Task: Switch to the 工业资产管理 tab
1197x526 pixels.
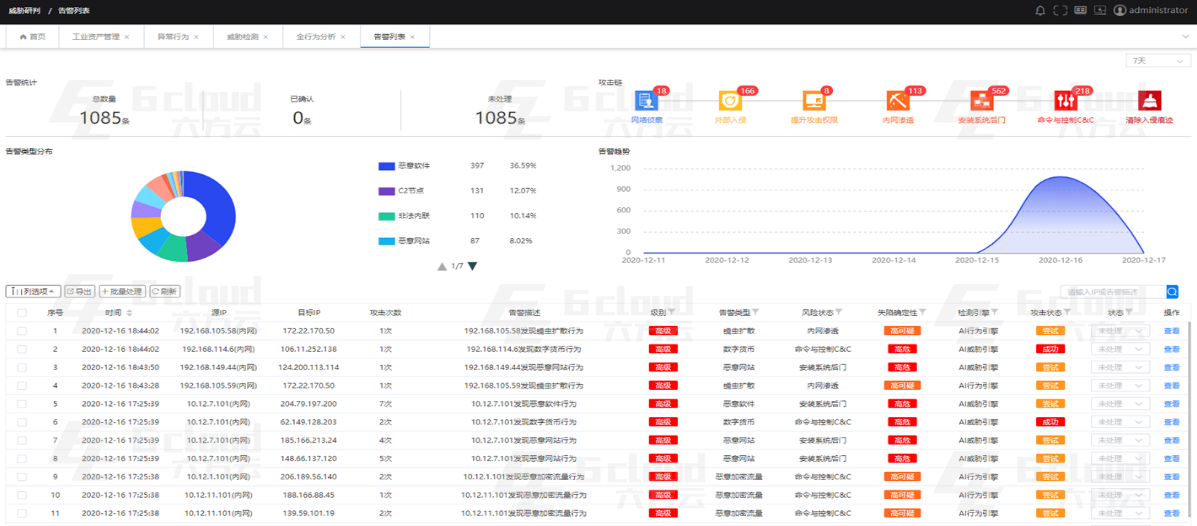Action: click(101, 37)
